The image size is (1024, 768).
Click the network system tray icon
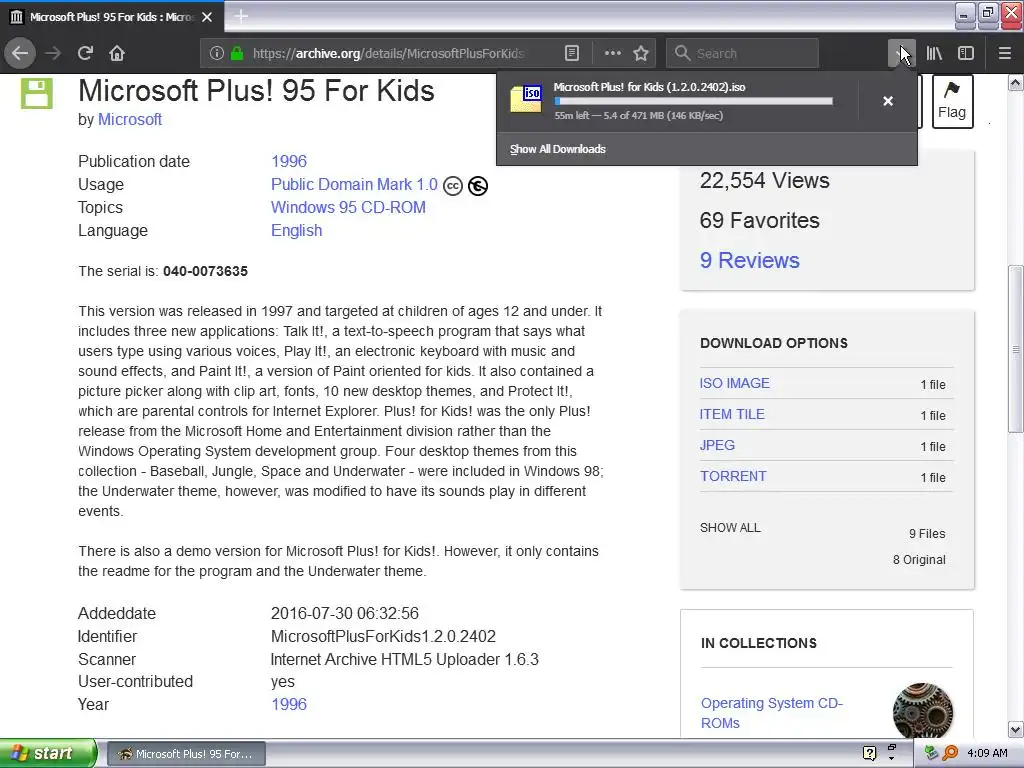(x=932, y=754)
